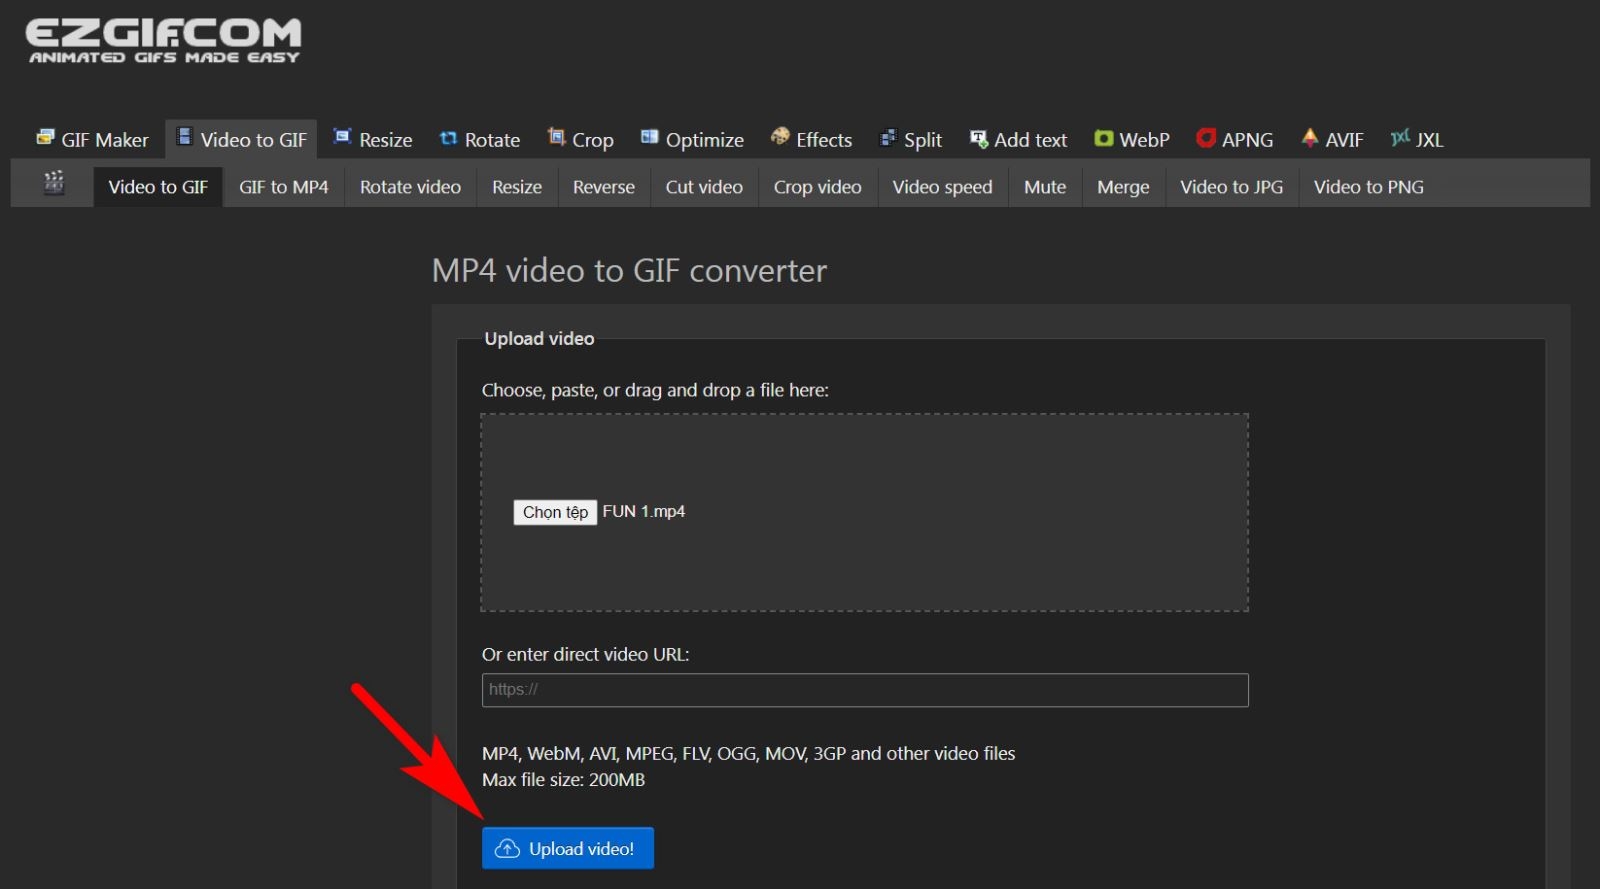Click the video clapperboard icon in submenu
The width and height of the screenshot is (1600, 889).
(x=54, y=183)
